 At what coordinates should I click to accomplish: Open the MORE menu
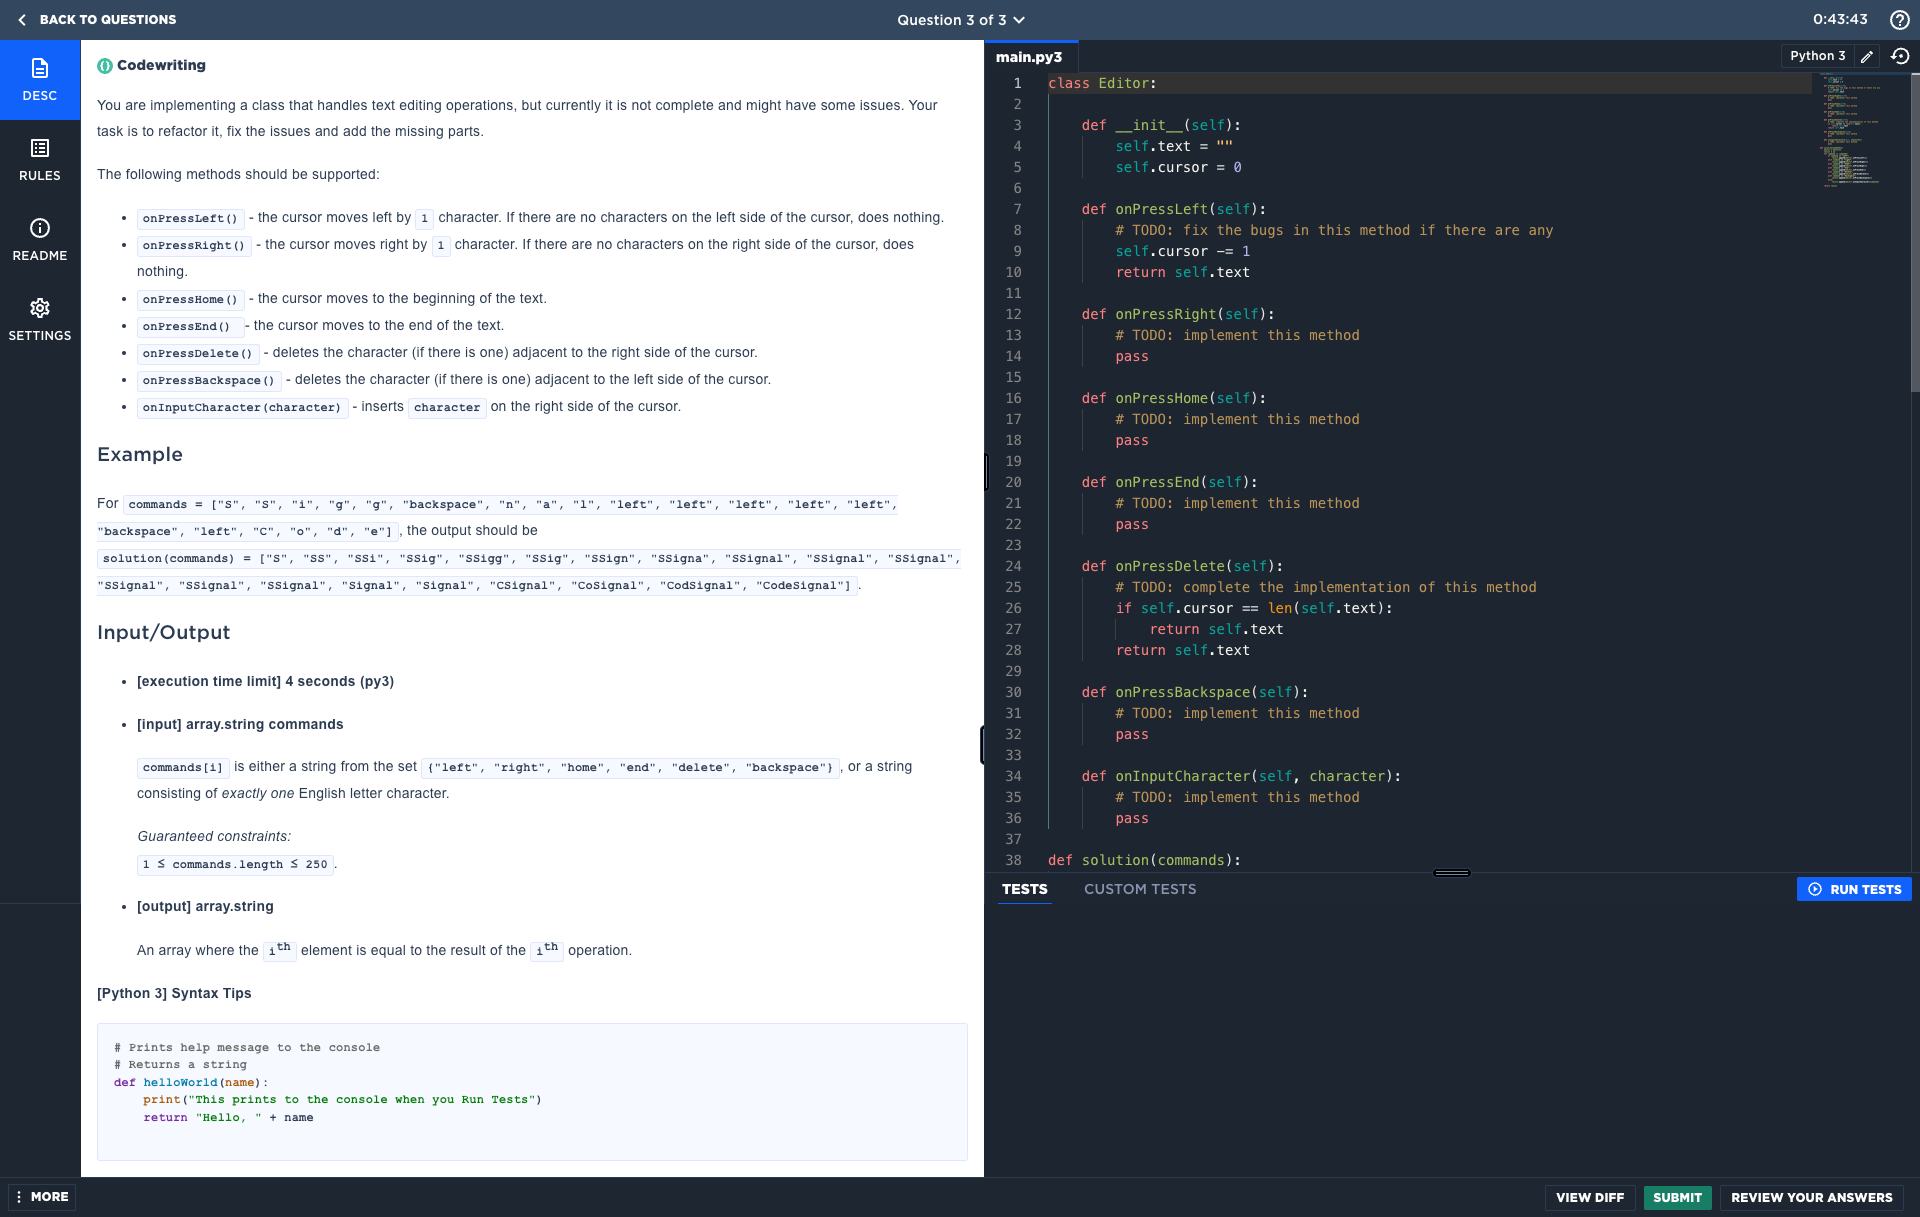click(42, 1197)
